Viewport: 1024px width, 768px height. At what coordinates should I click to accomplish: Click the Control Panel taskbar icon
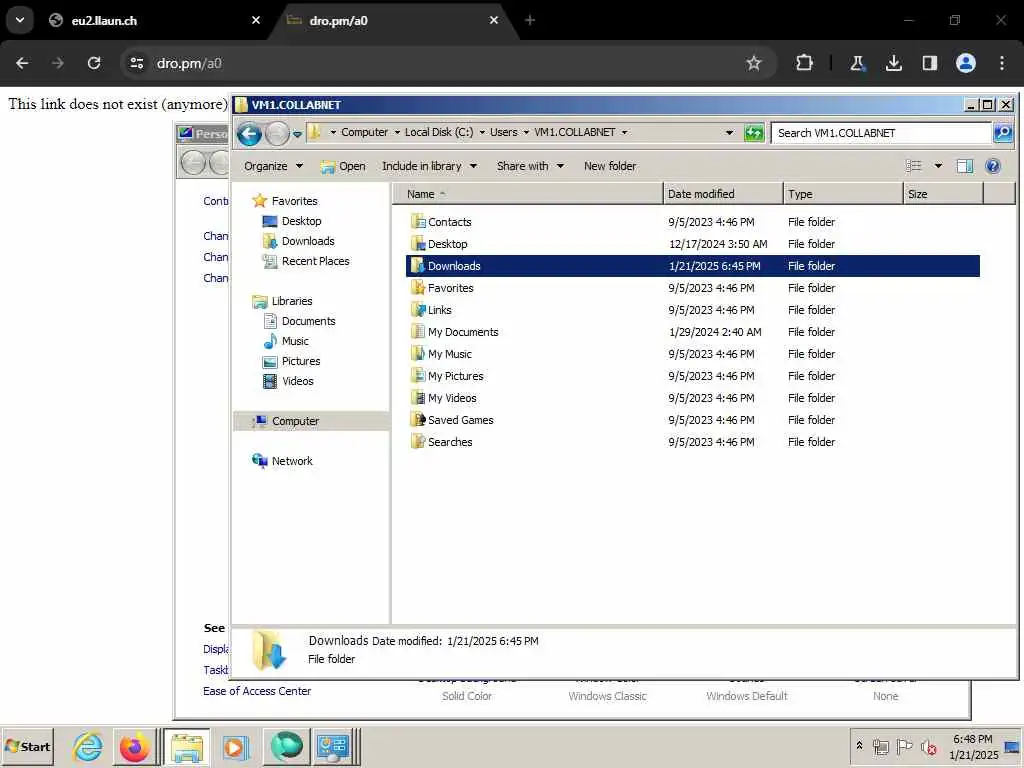click(333, 746)
